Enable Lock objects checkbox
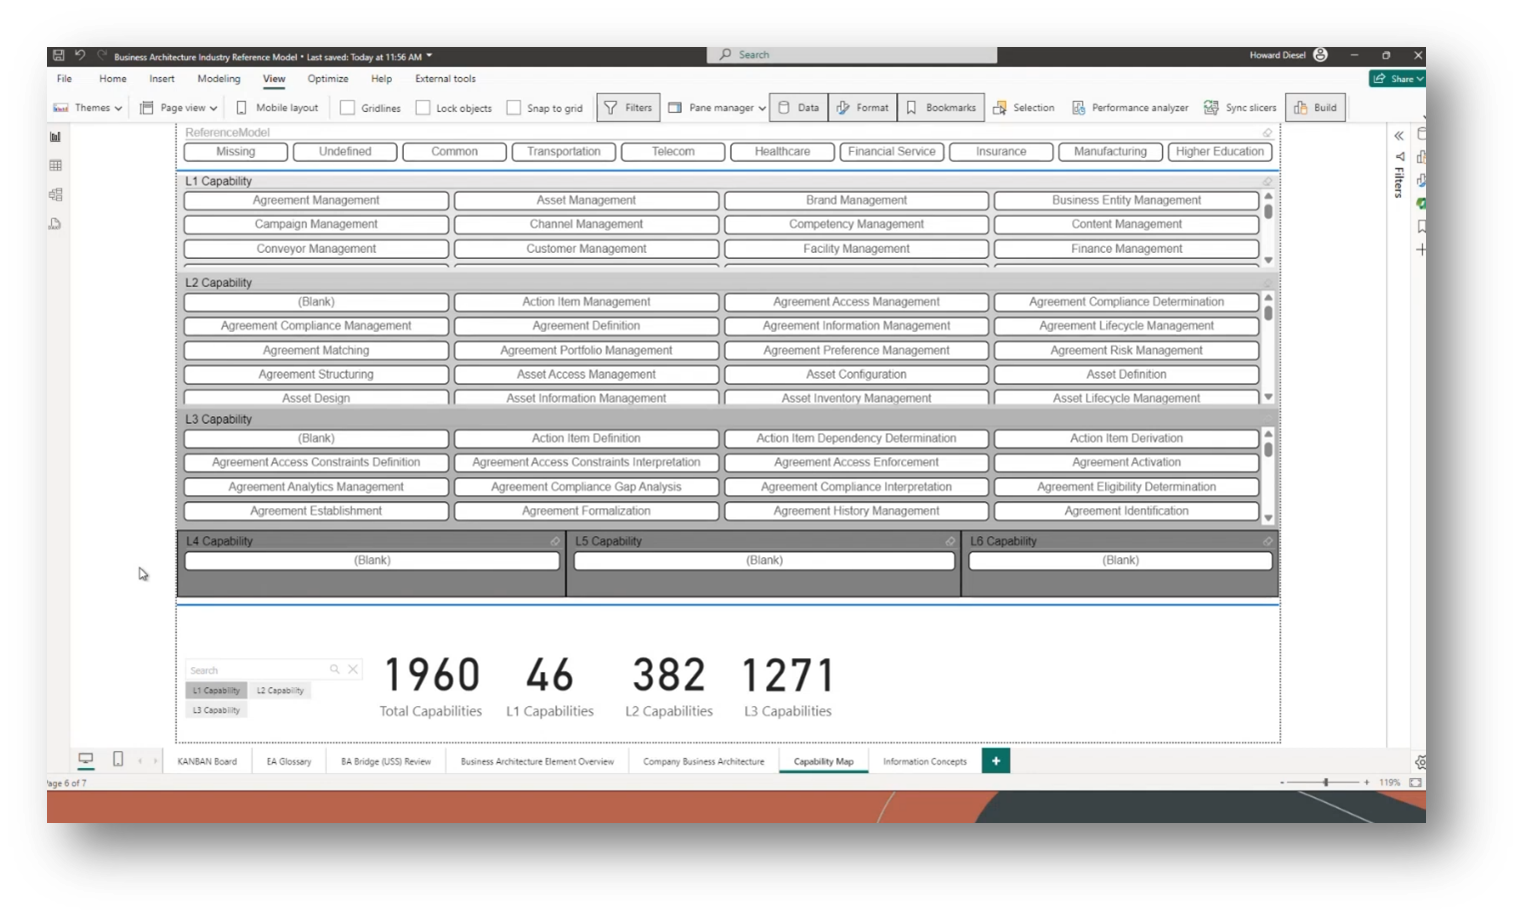Image resolution: width=1521 pixels, height=918 pixels. (x=423, y=108)
